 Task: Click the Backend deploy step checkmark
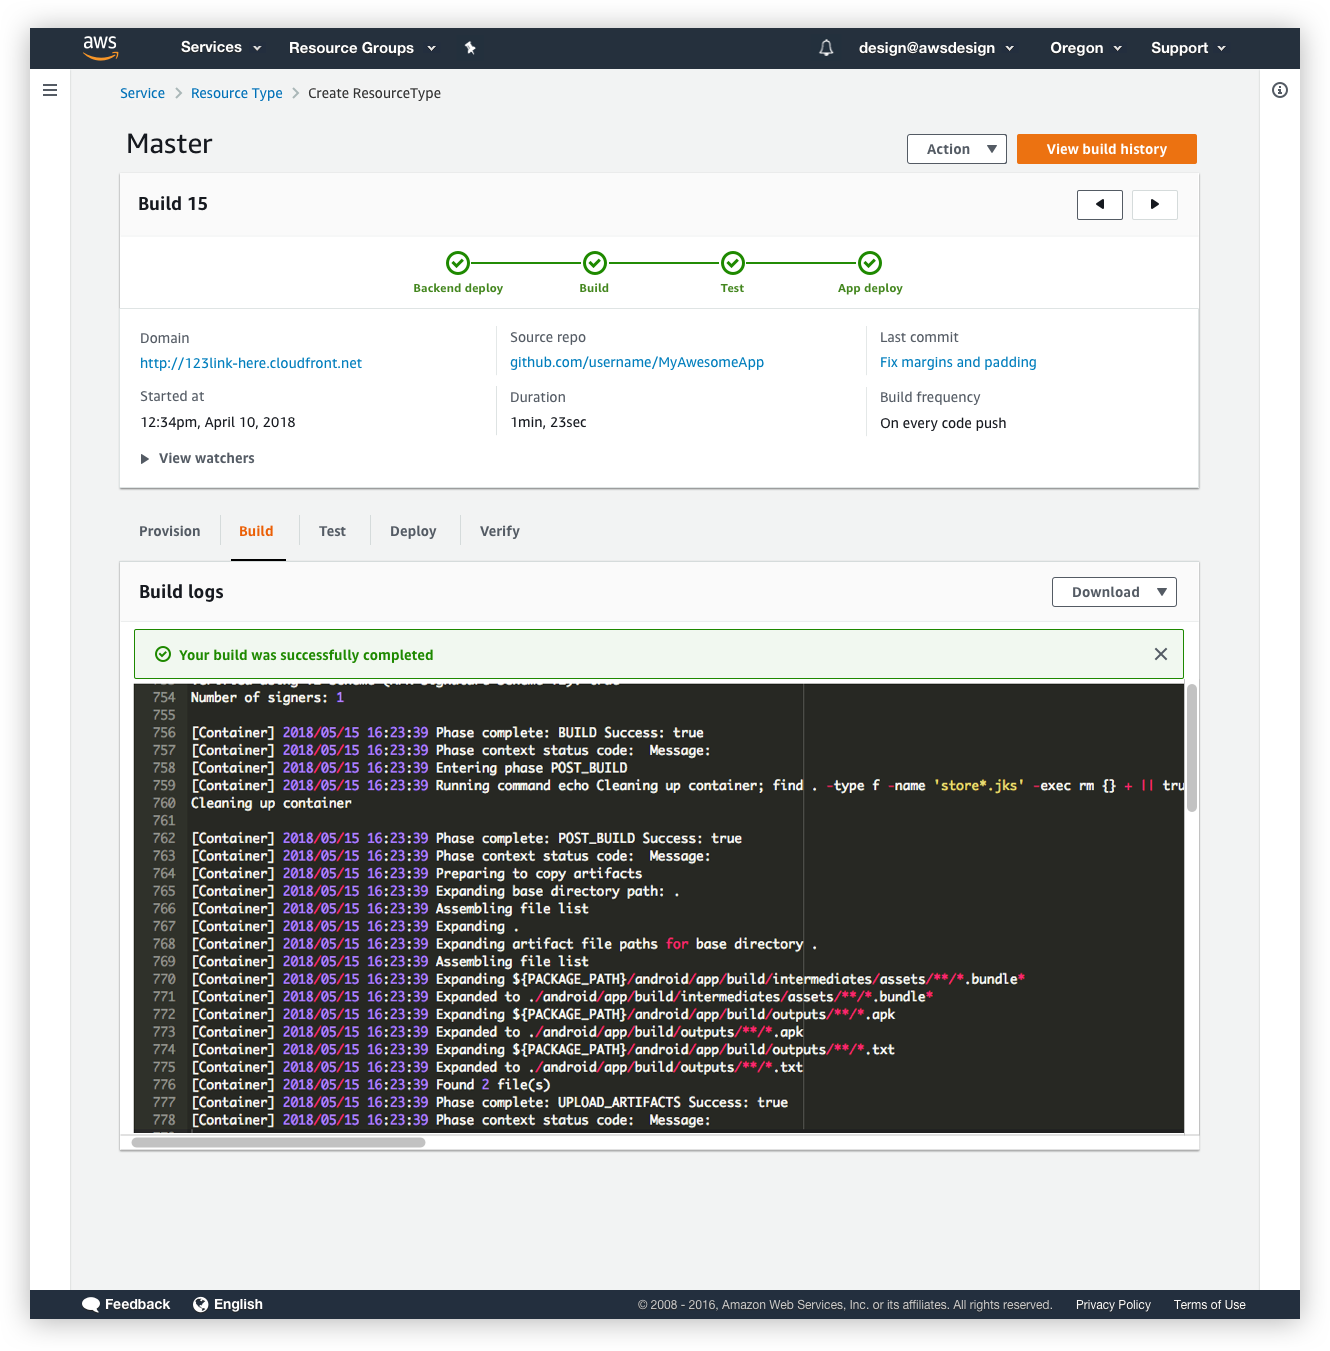point(458,263)
